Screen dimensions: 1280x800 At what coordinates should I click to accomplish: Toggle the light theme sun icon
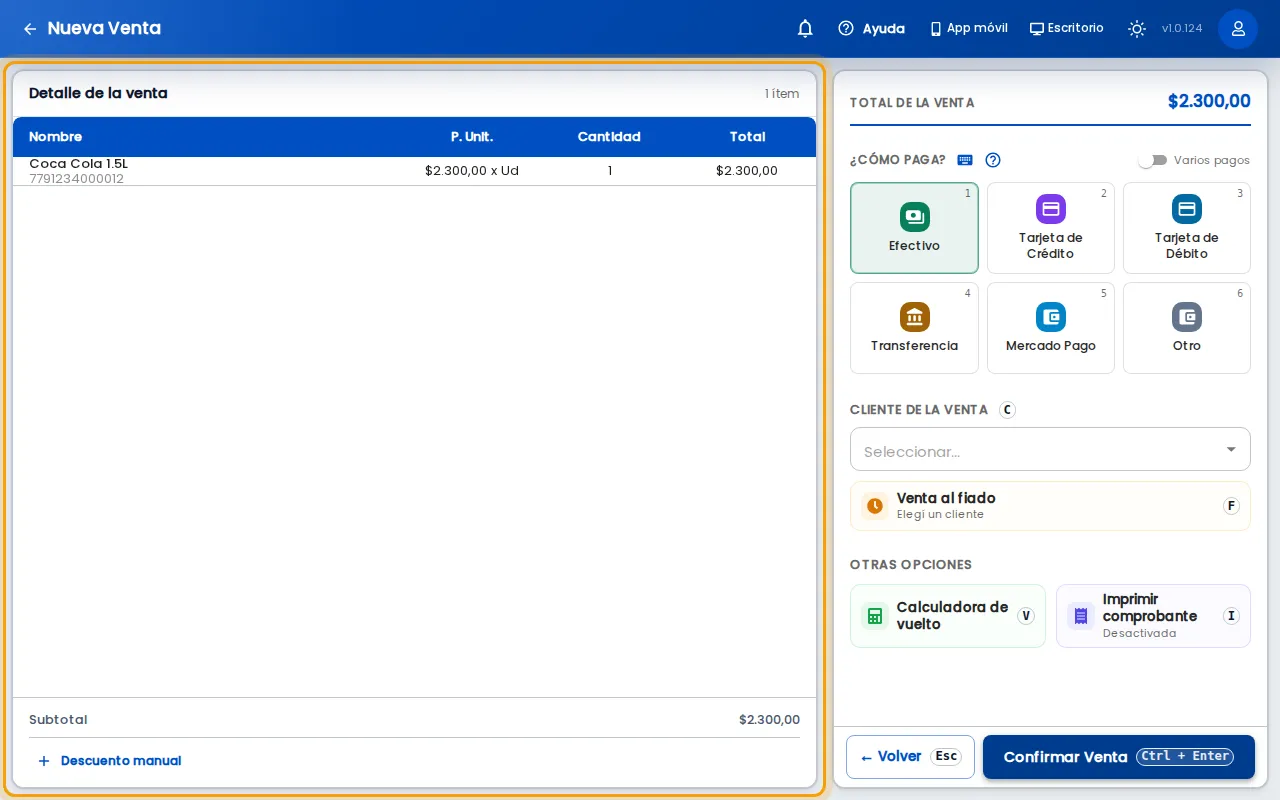click(x=1137, y=29)
